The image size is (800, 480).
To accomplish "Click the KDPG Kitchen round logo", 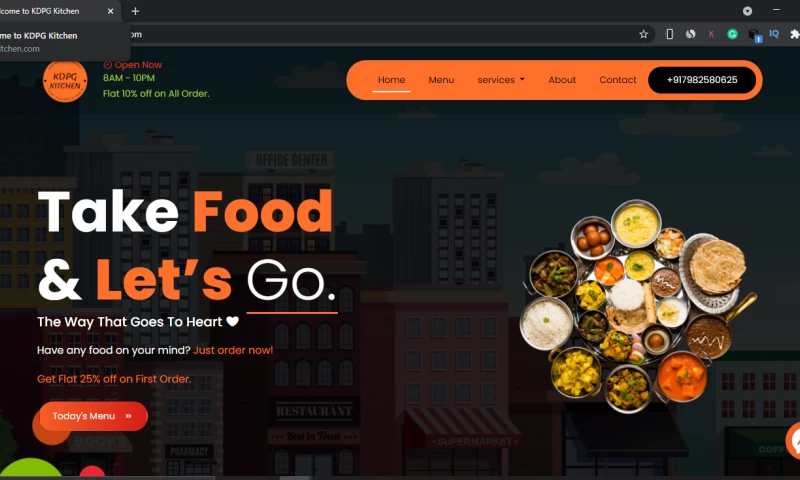I will pos(65,81).
